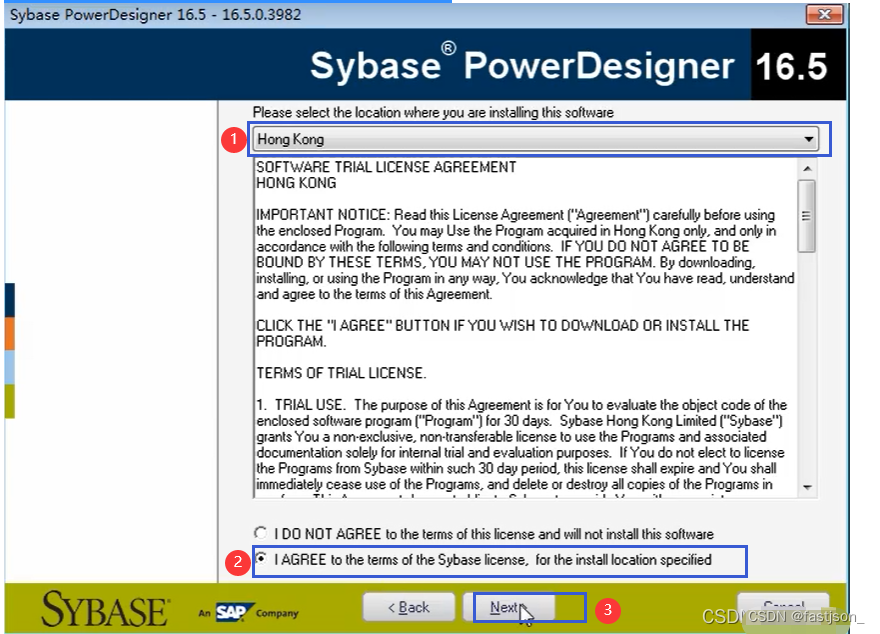This screenshot has width=880, height=634.
Task: Go back with the Back button
Action: pyautogui.click(x=409, y=607)
